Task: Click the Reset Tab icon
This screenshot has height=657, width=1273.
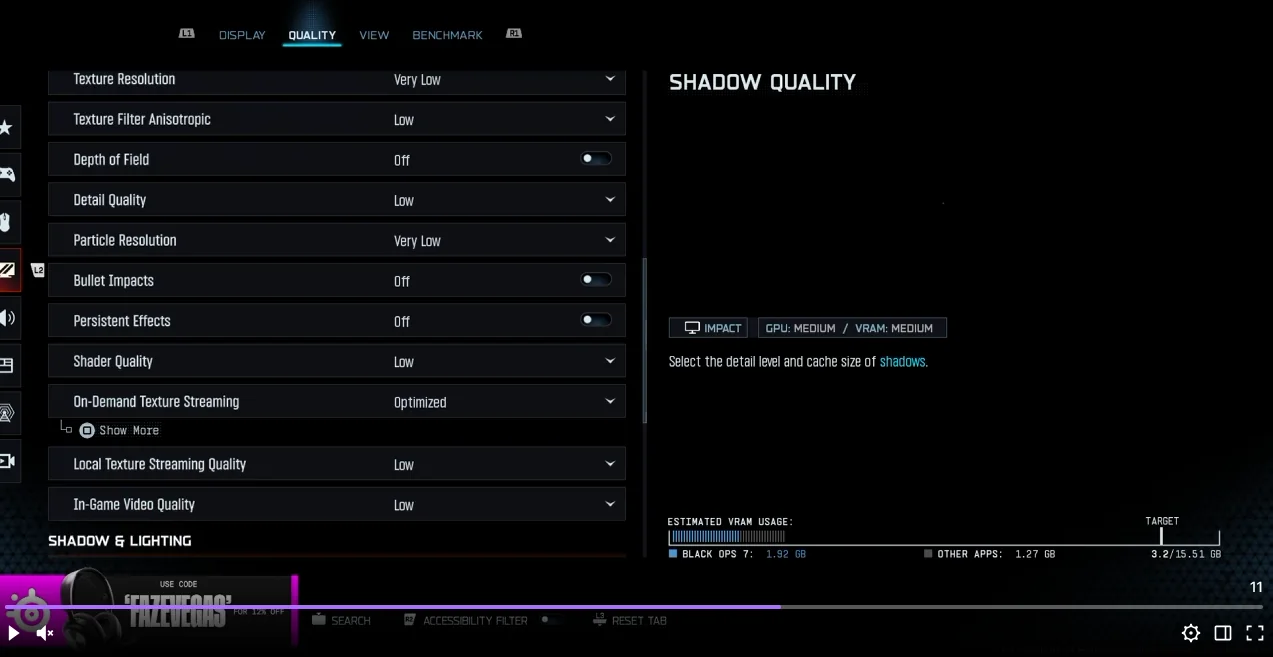Action: [x=599, y=620]
